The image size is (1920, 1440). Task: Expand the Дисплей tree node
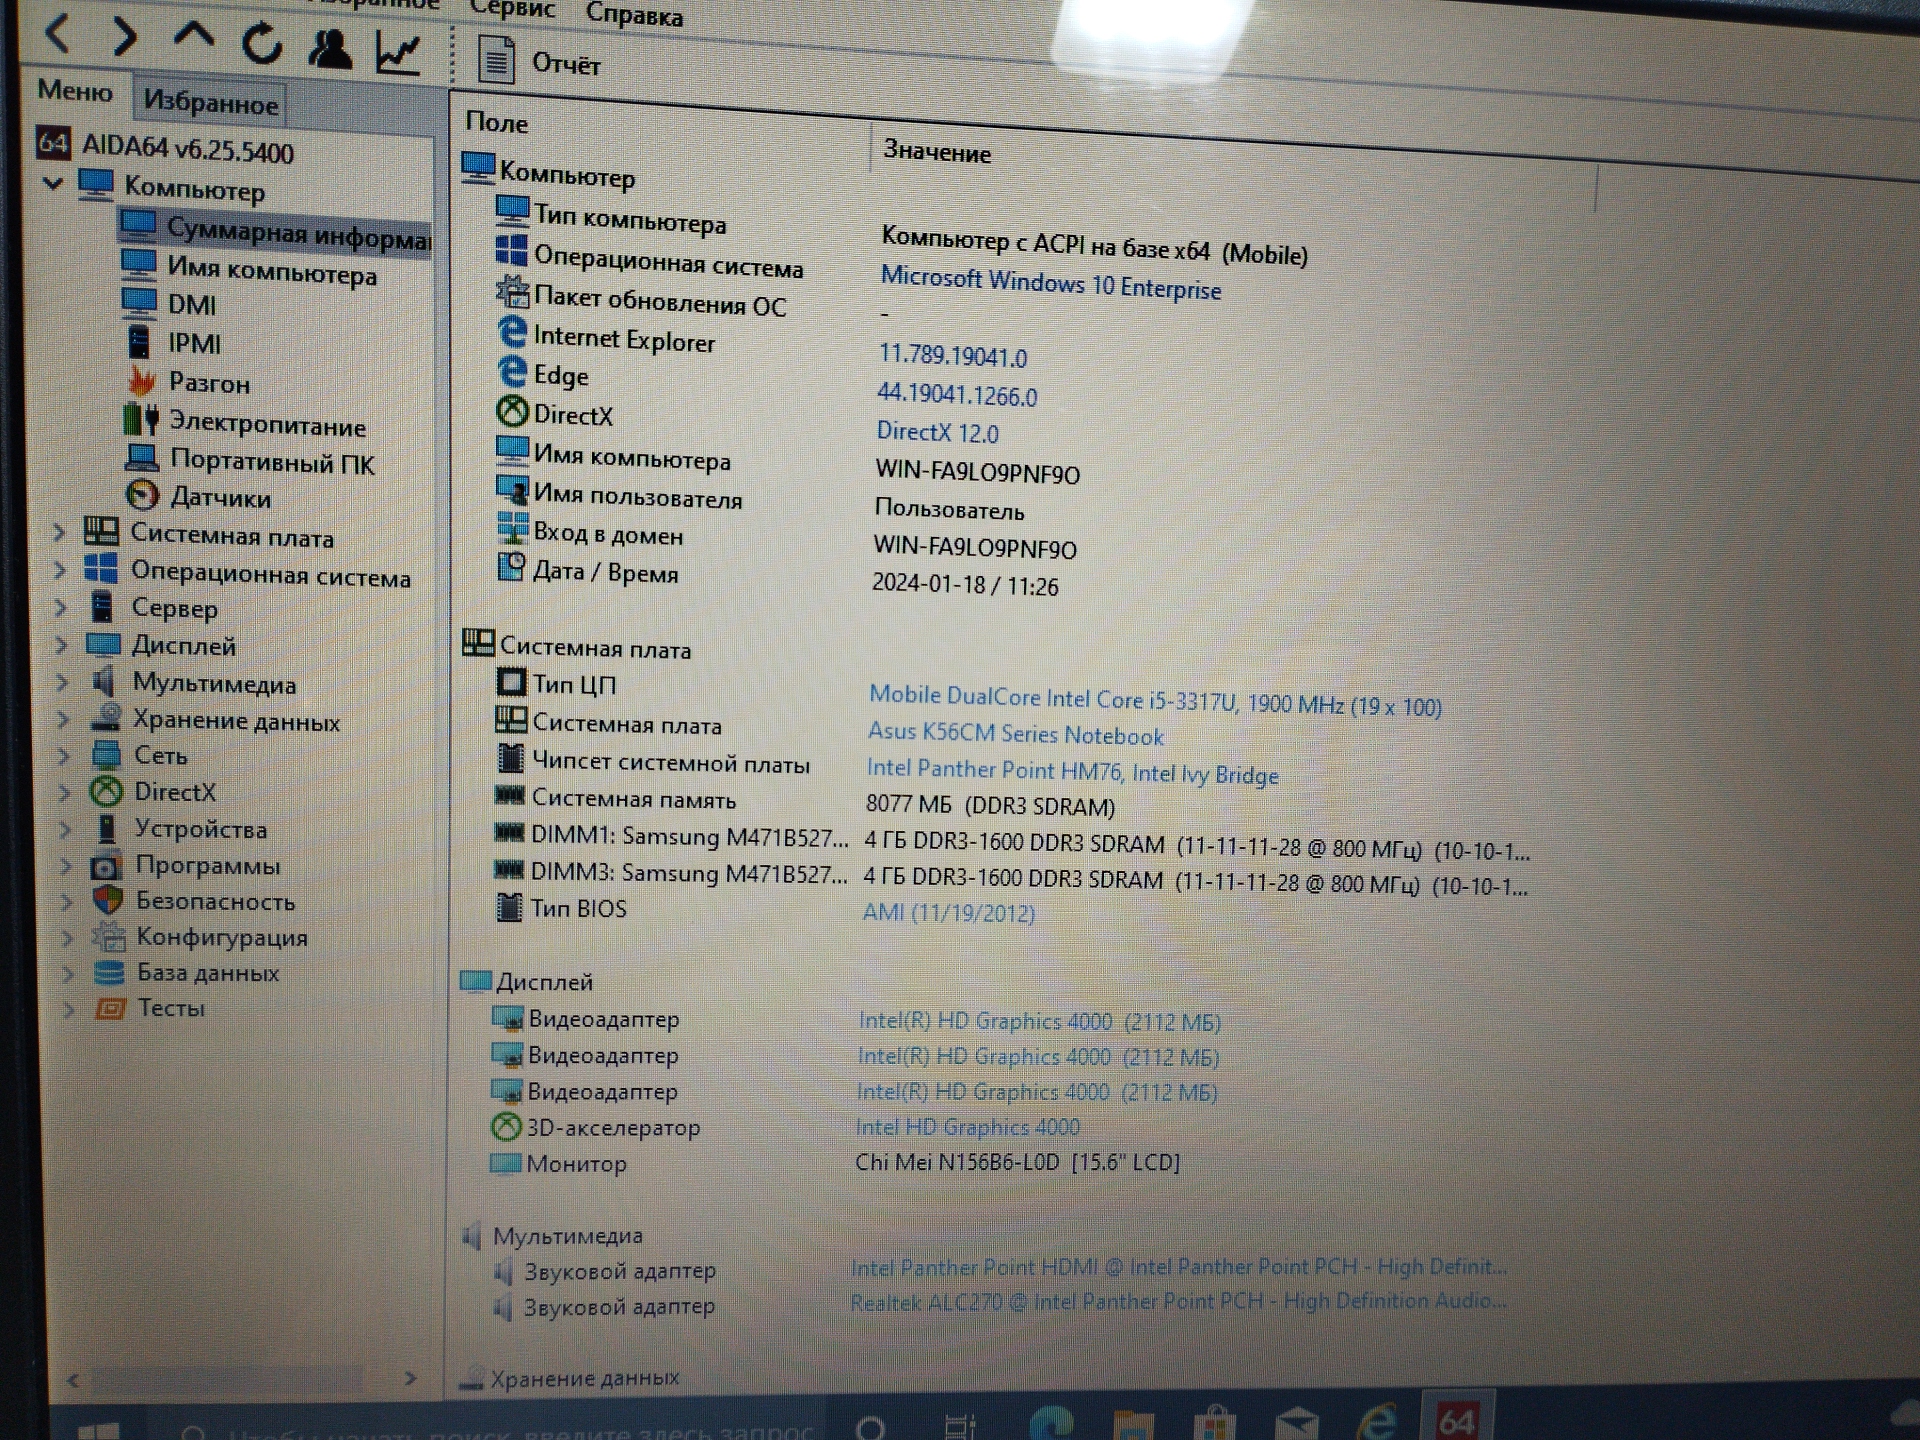point(61,646)
